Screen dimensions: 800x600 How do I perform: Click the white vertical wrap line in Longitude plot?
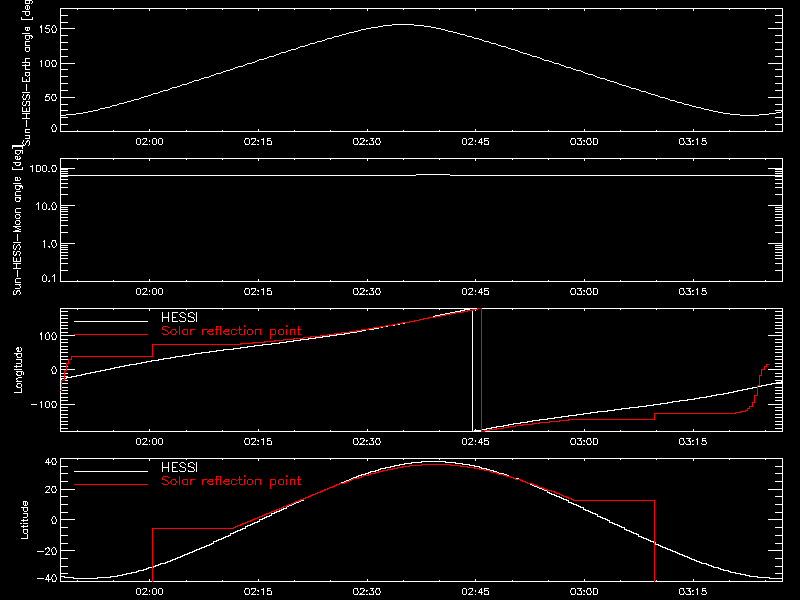(x=472, y=370)
